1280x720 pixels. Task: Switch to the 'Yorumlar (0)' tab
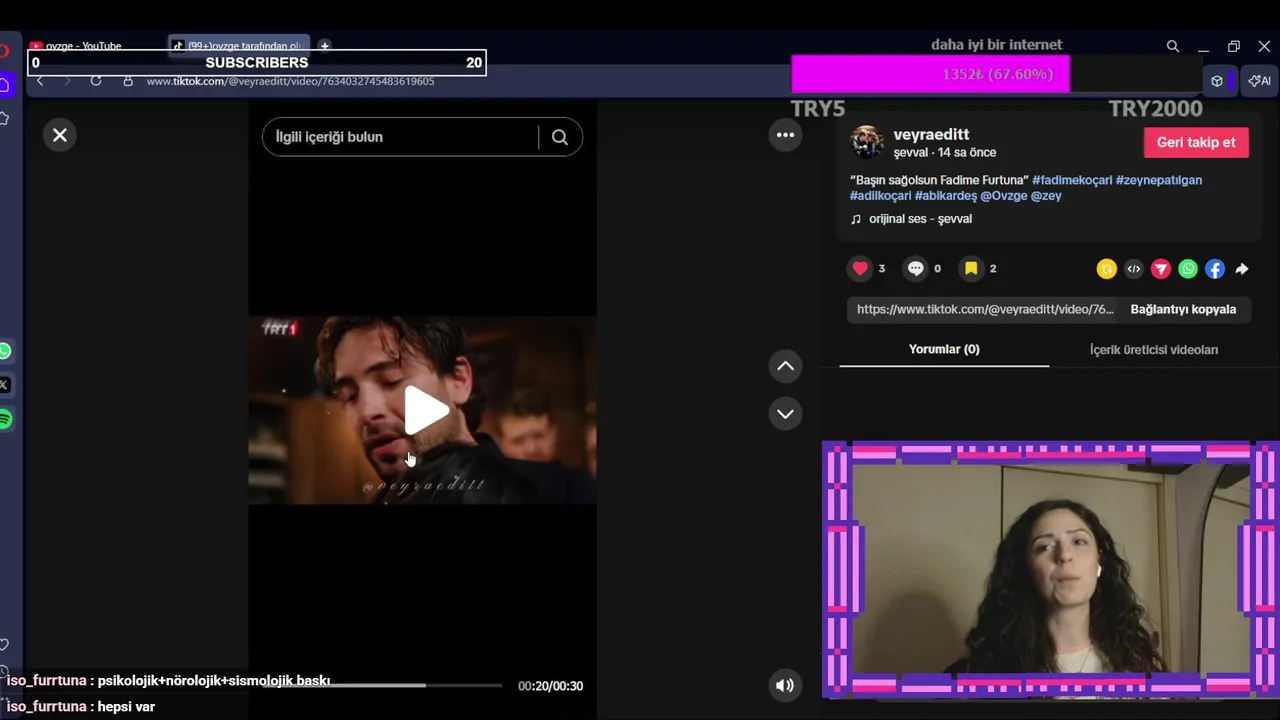pyautogui.click(x=944, y=349)
